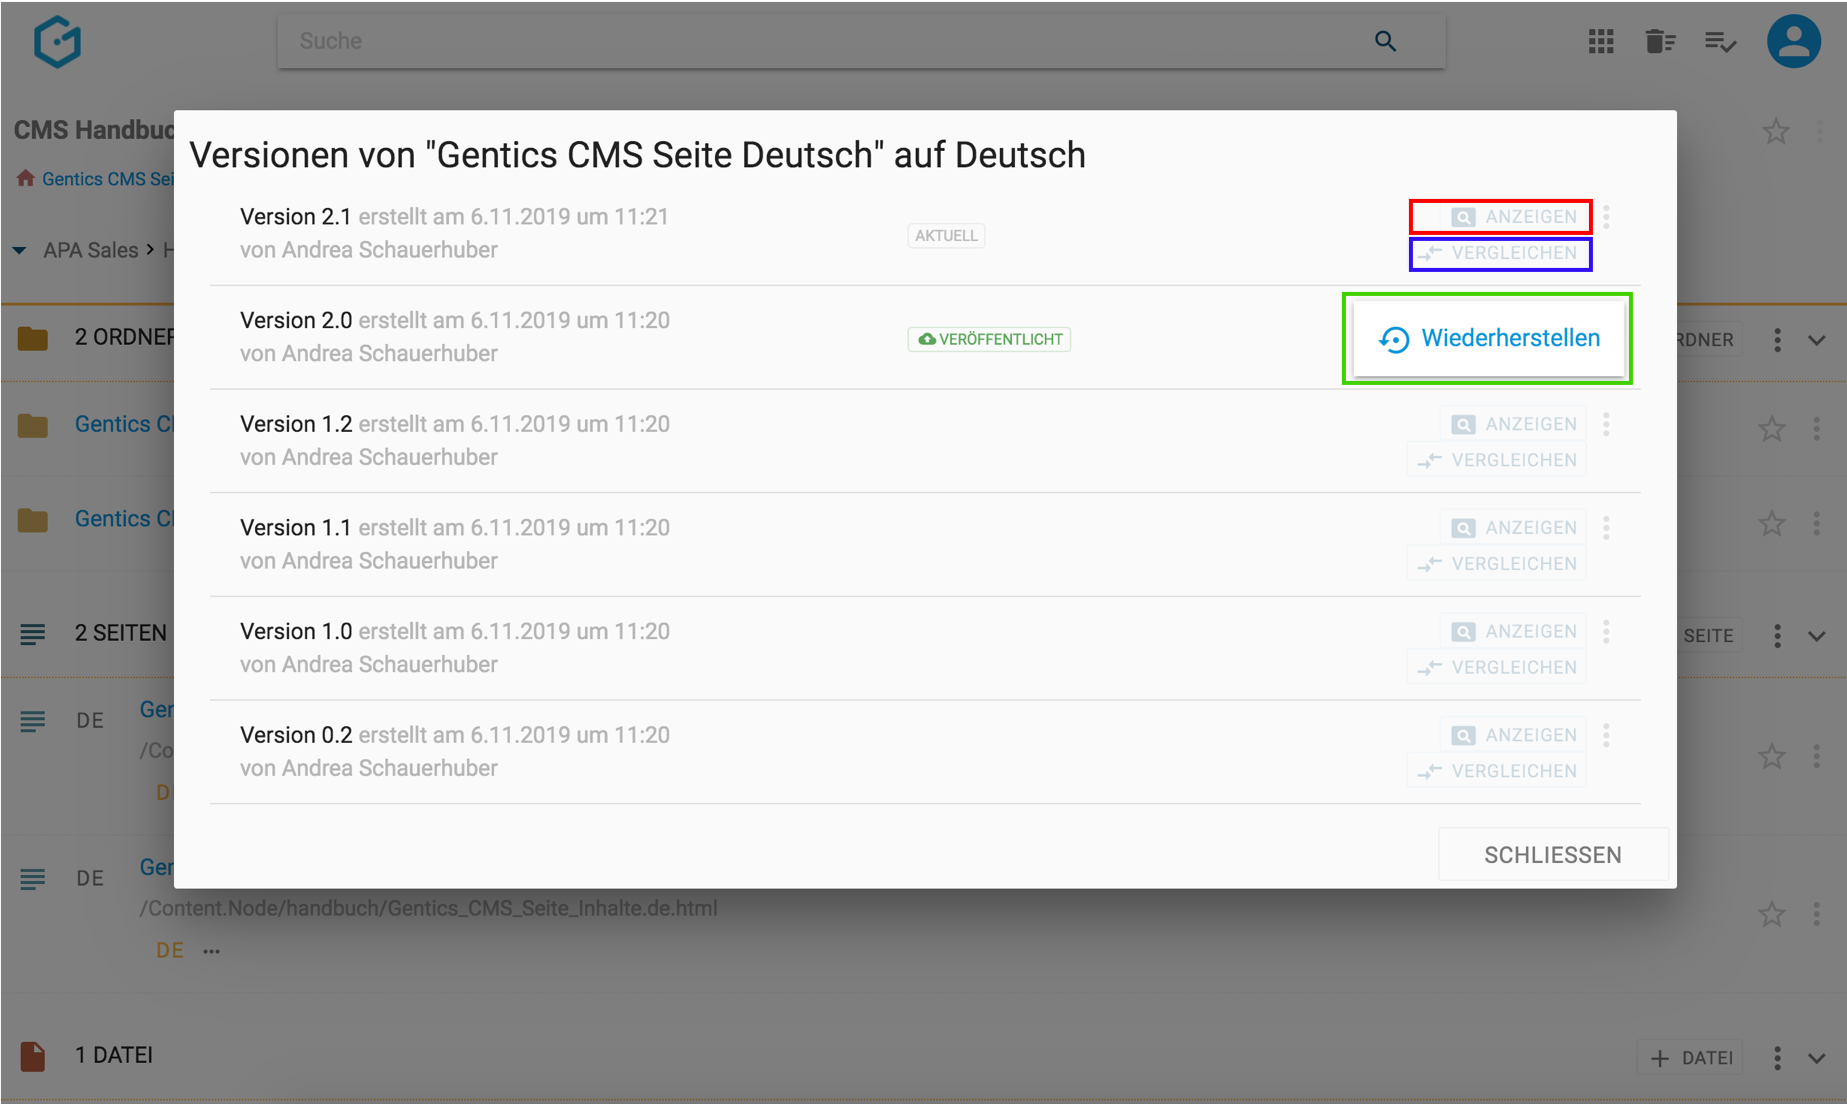The image size is (1847, 1104).
Task: Expand APA Sales breadcrumb arrow
Action: pyautogui.click(x=19, y=250)
